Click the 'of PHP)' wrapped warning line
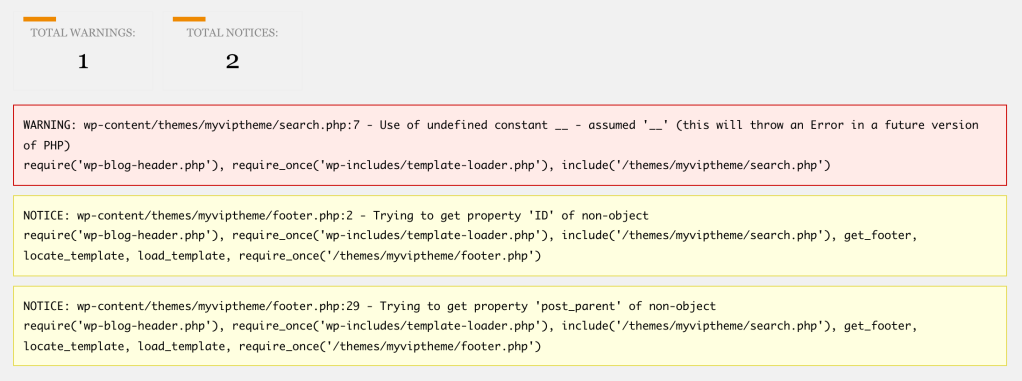The height and width of the screenshot is (381, 1022). (x=46, y=145)
